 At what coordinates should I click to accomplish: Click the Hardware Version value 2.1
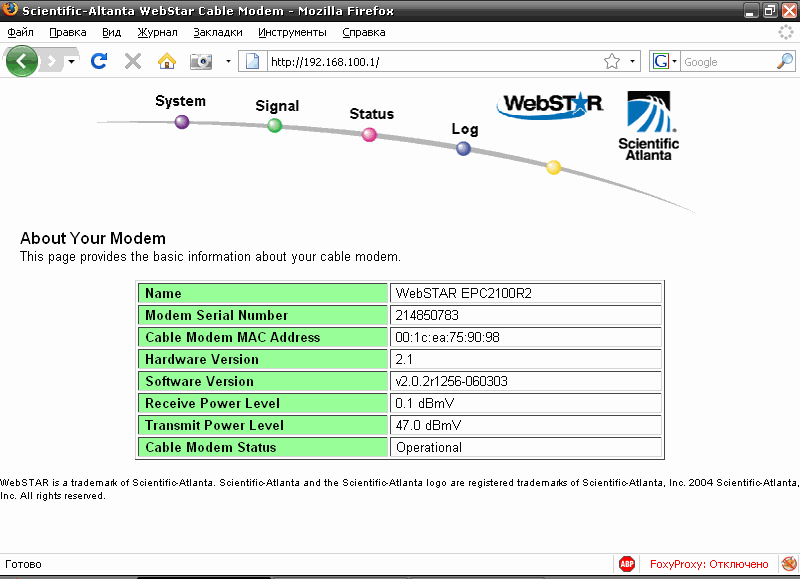tap(404, 359)
